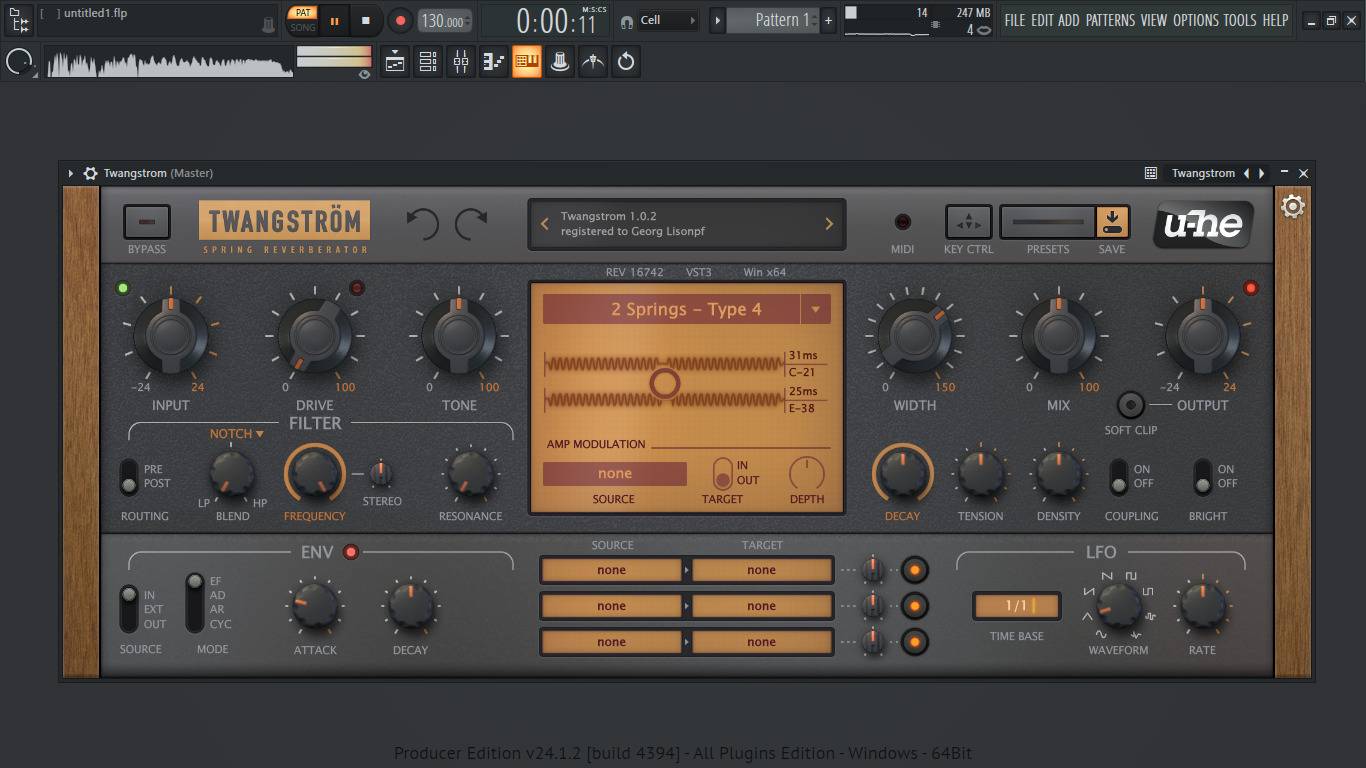Open the NOTCH filter type dropdown

pos(236,434)
